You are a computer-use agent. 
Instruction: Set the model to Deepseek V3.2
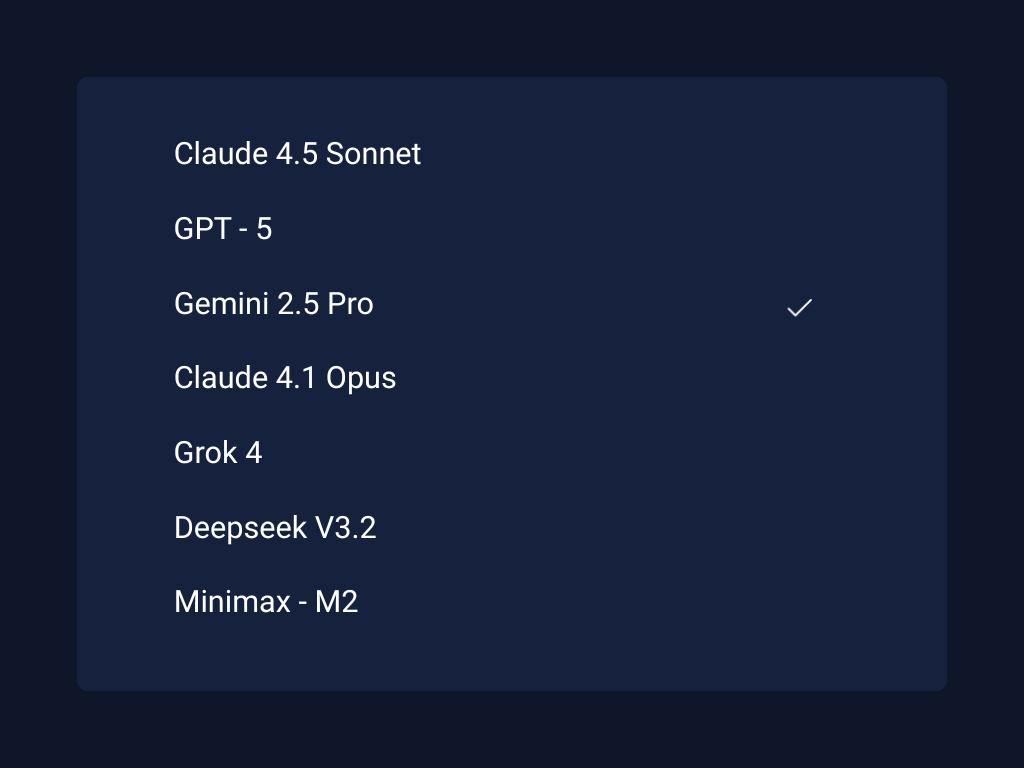tap(275, 527)
